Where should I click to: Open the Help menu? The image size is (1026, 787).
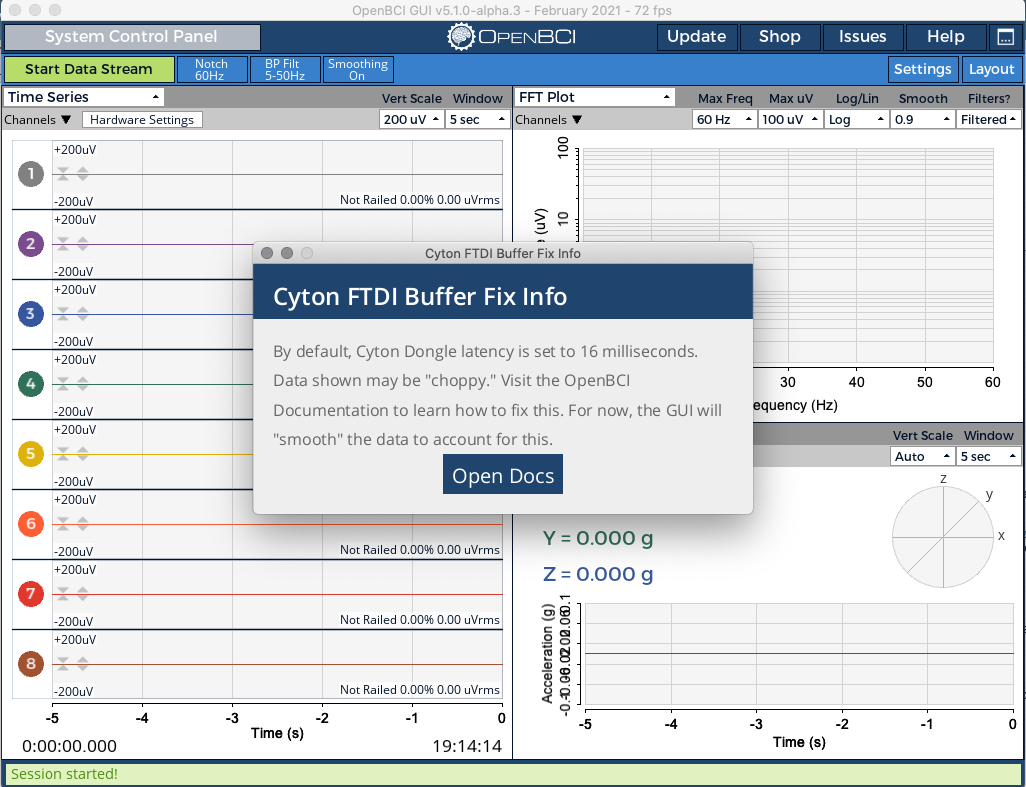tap(944, 37)
